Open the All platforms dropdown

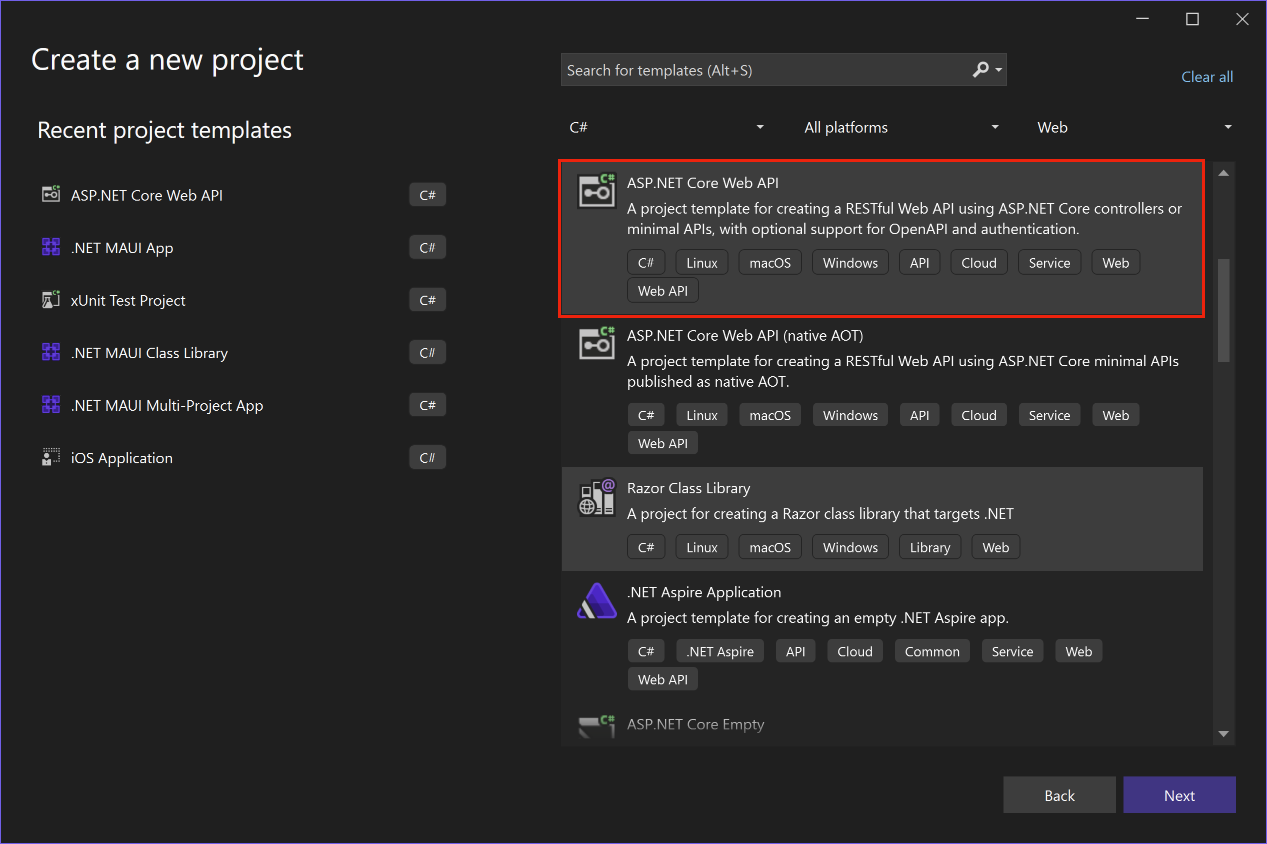pyautogui.click(x=900, y=127)
